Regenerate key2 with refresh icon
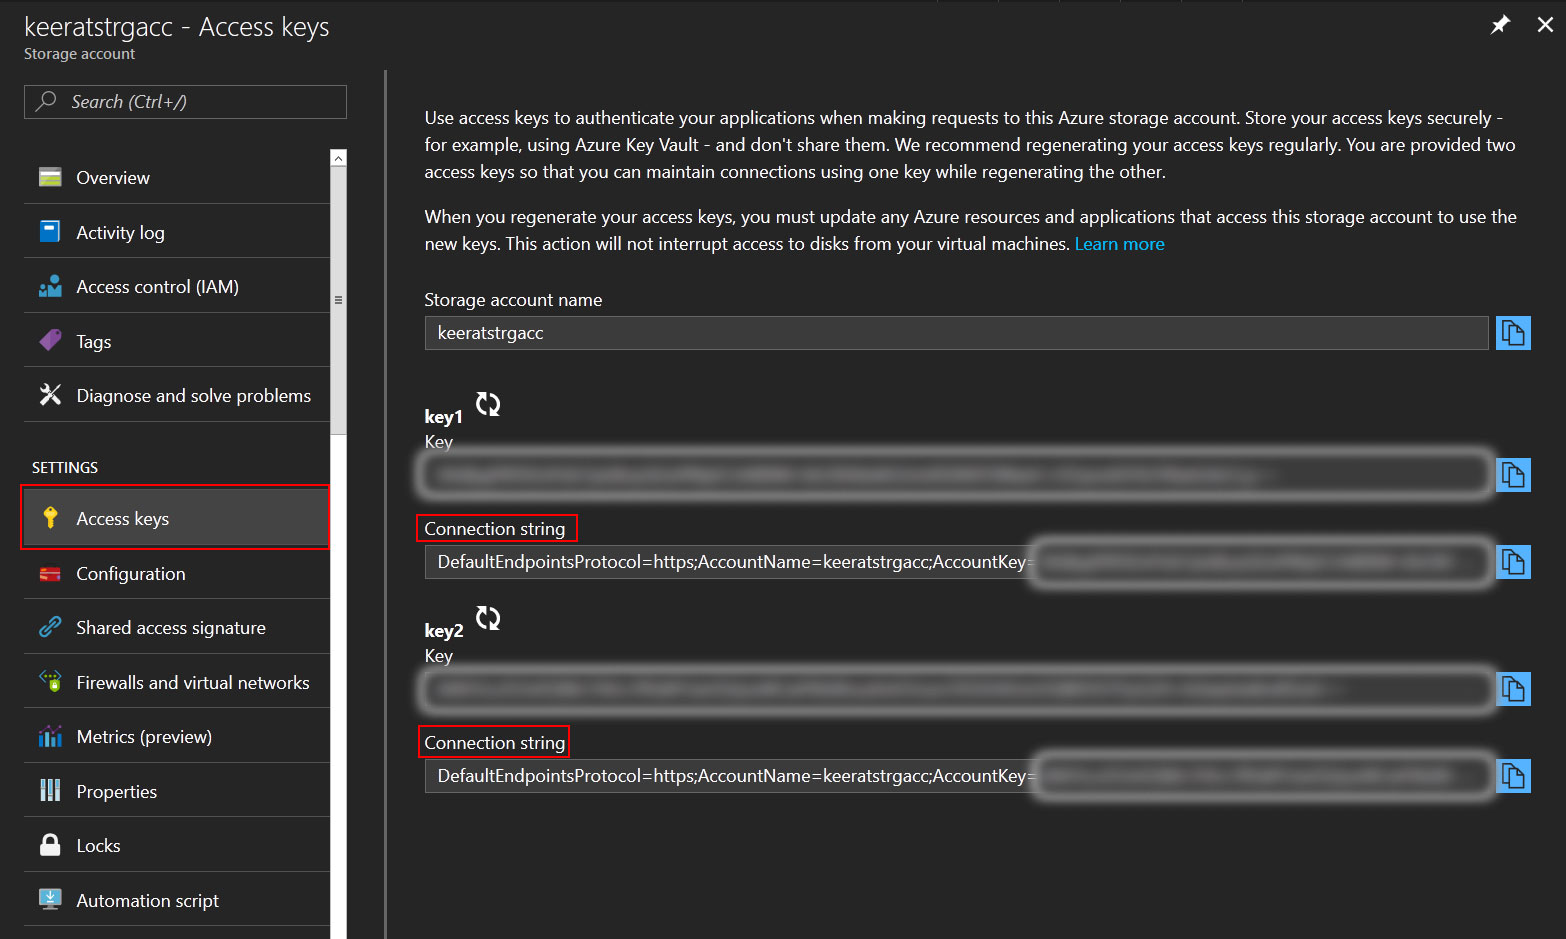 tap(488, 618)
